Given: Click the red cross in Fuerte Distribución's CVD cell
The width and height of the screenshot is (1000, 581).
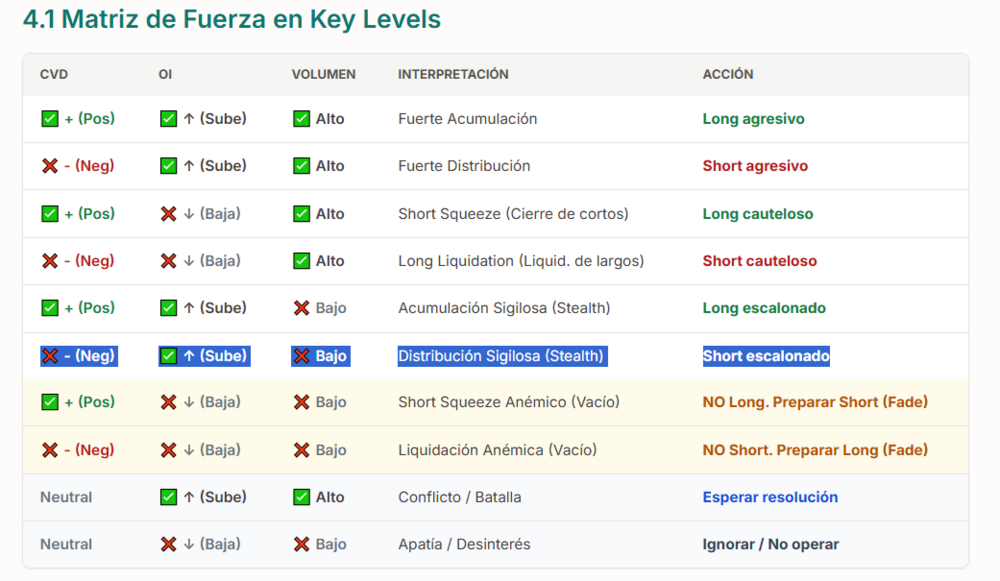Looking at the screenshot, I should [49, 166].
